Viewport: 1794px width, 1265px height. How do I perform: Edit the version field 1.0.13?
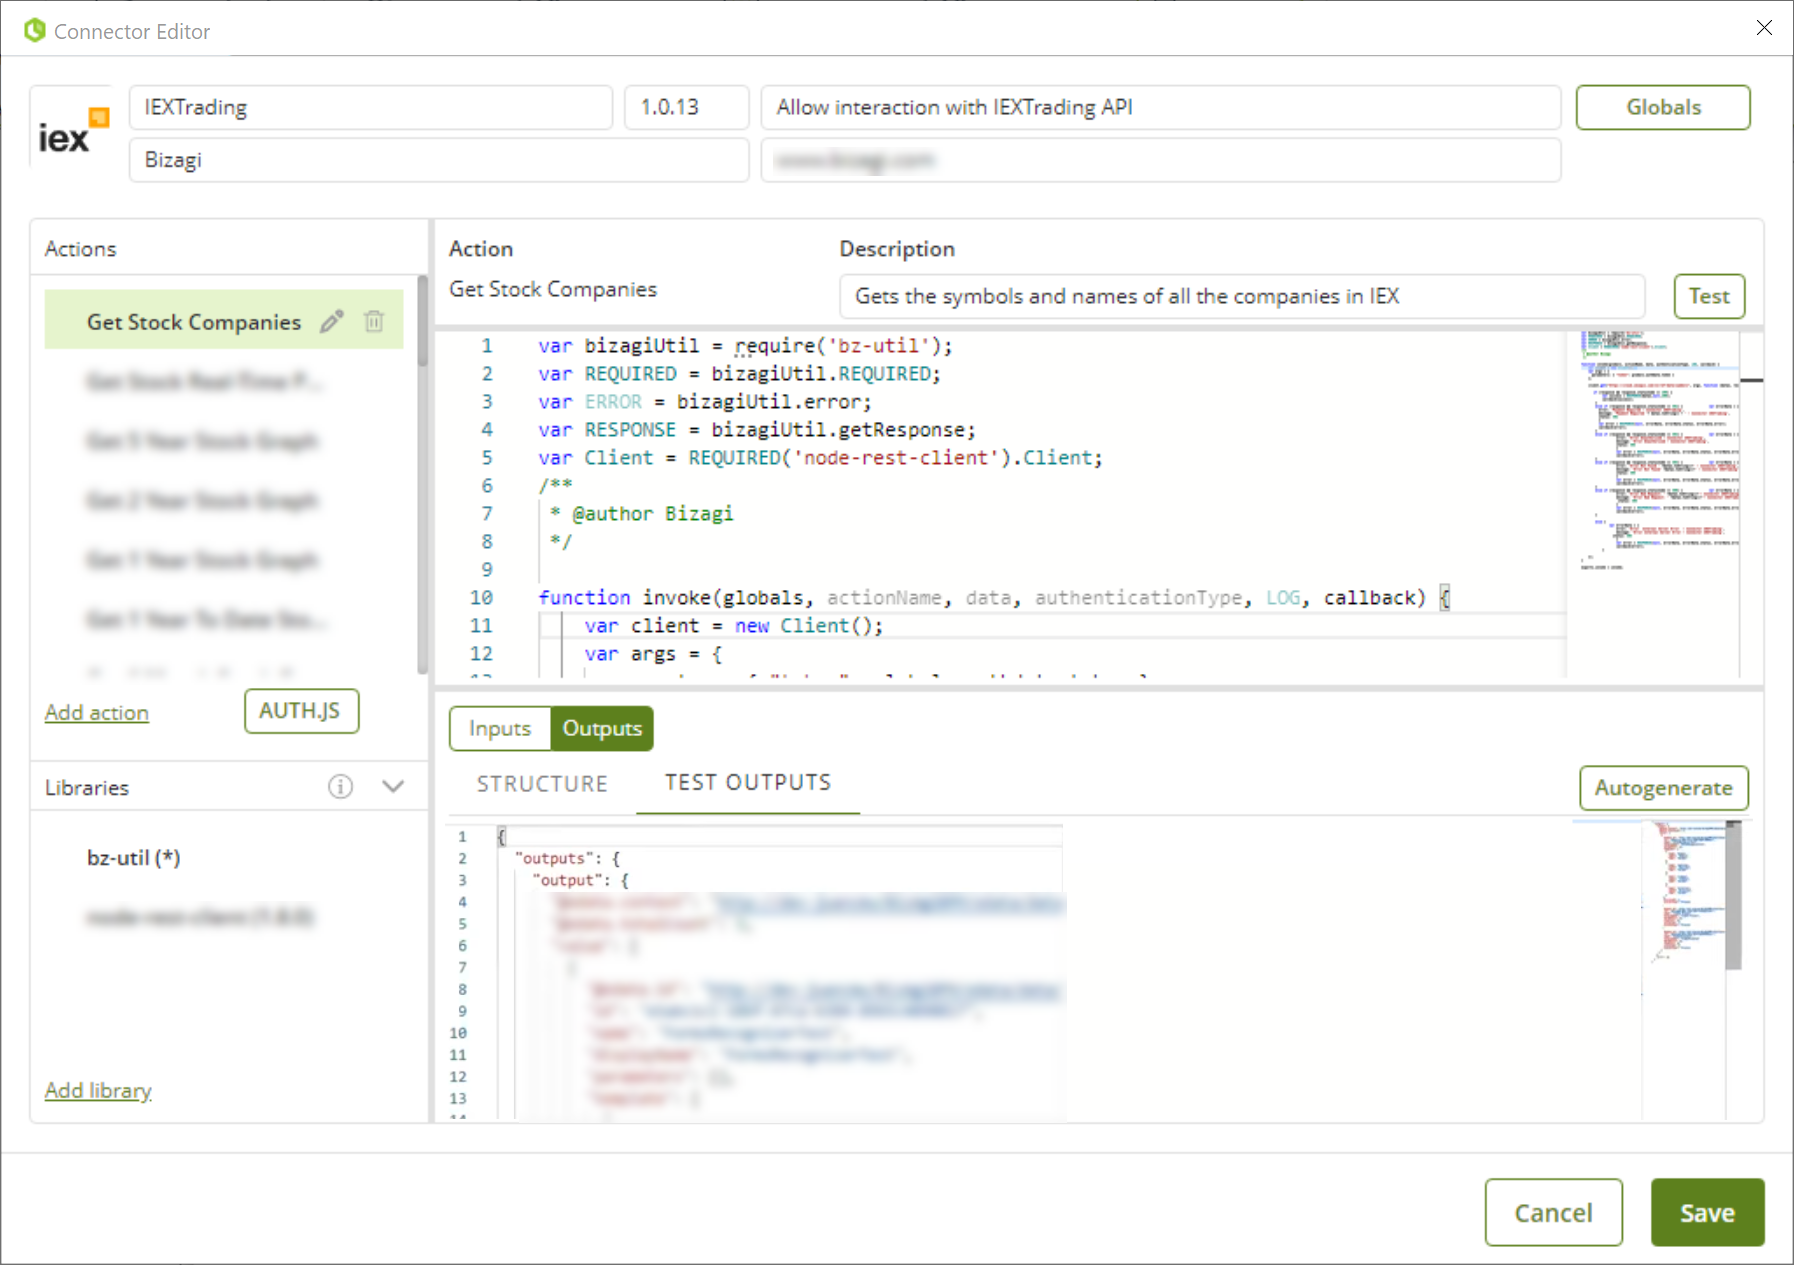687,107
